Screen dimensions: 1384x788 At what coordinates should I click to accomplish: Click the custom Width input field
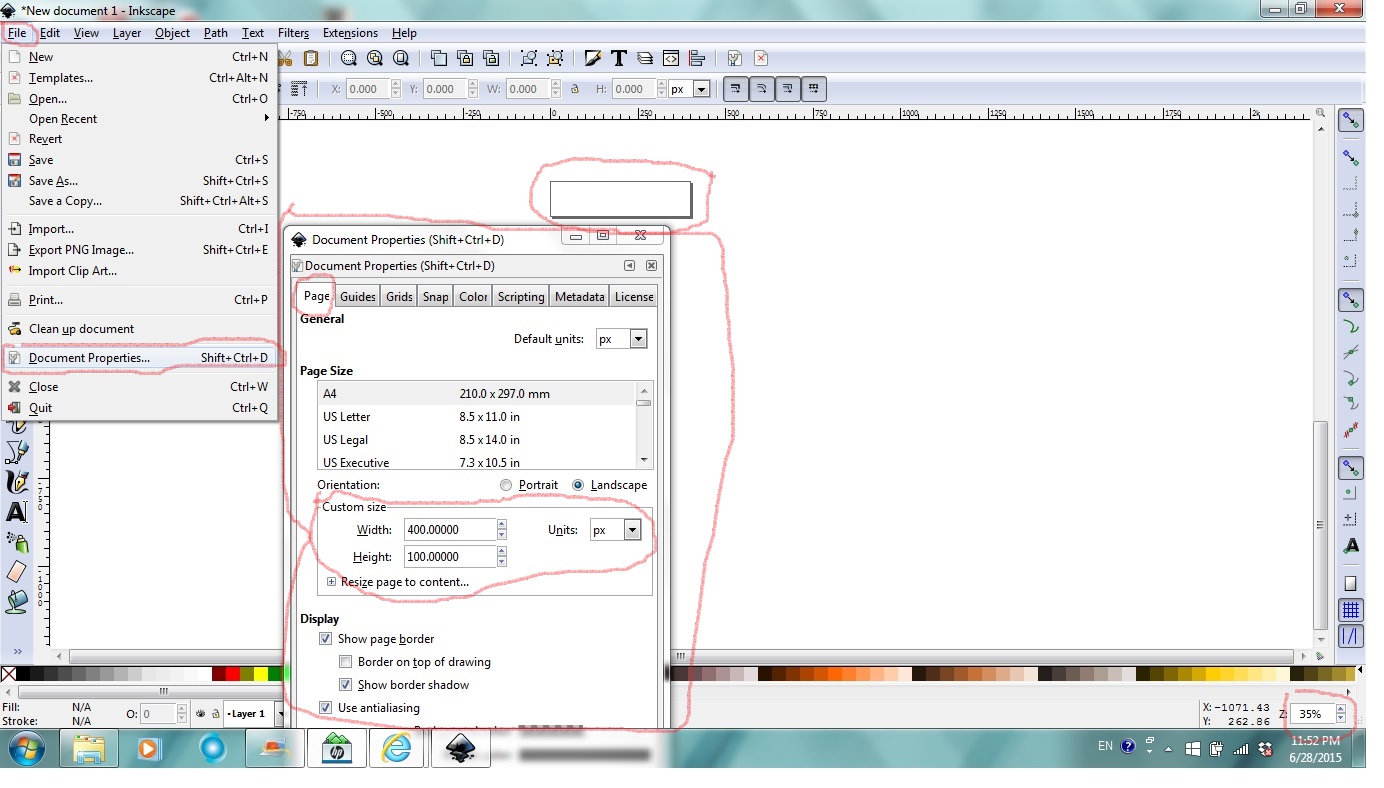[x=450, y=530]
